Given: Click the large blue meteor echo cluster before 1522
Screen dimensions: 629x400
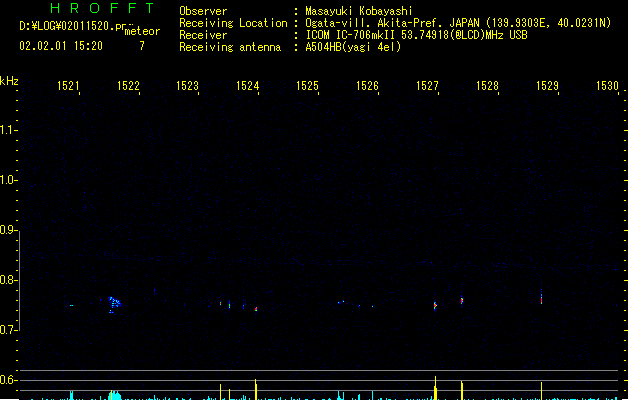Looking at the screenshot, I should [114, 304].
